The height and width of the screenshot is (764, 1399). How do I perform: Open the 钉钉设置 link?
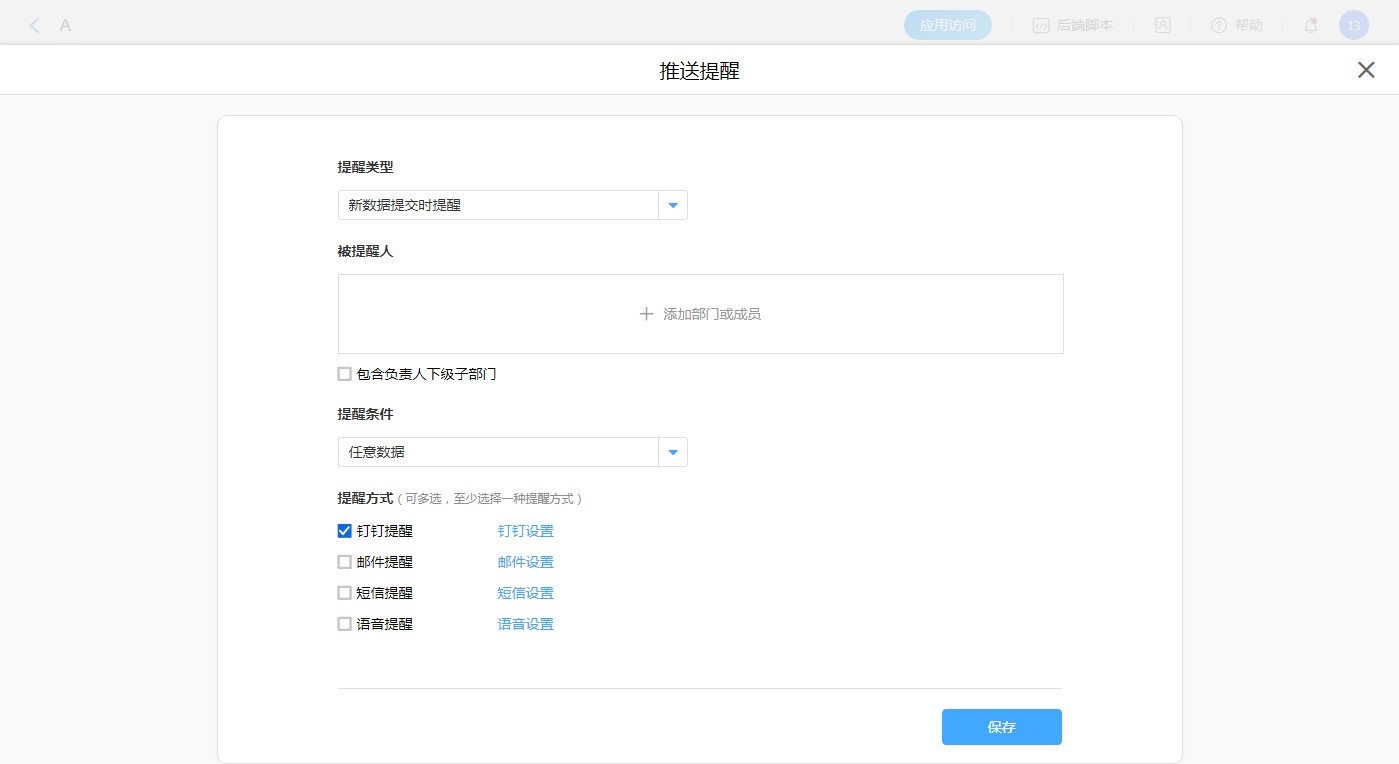(525, 531)
